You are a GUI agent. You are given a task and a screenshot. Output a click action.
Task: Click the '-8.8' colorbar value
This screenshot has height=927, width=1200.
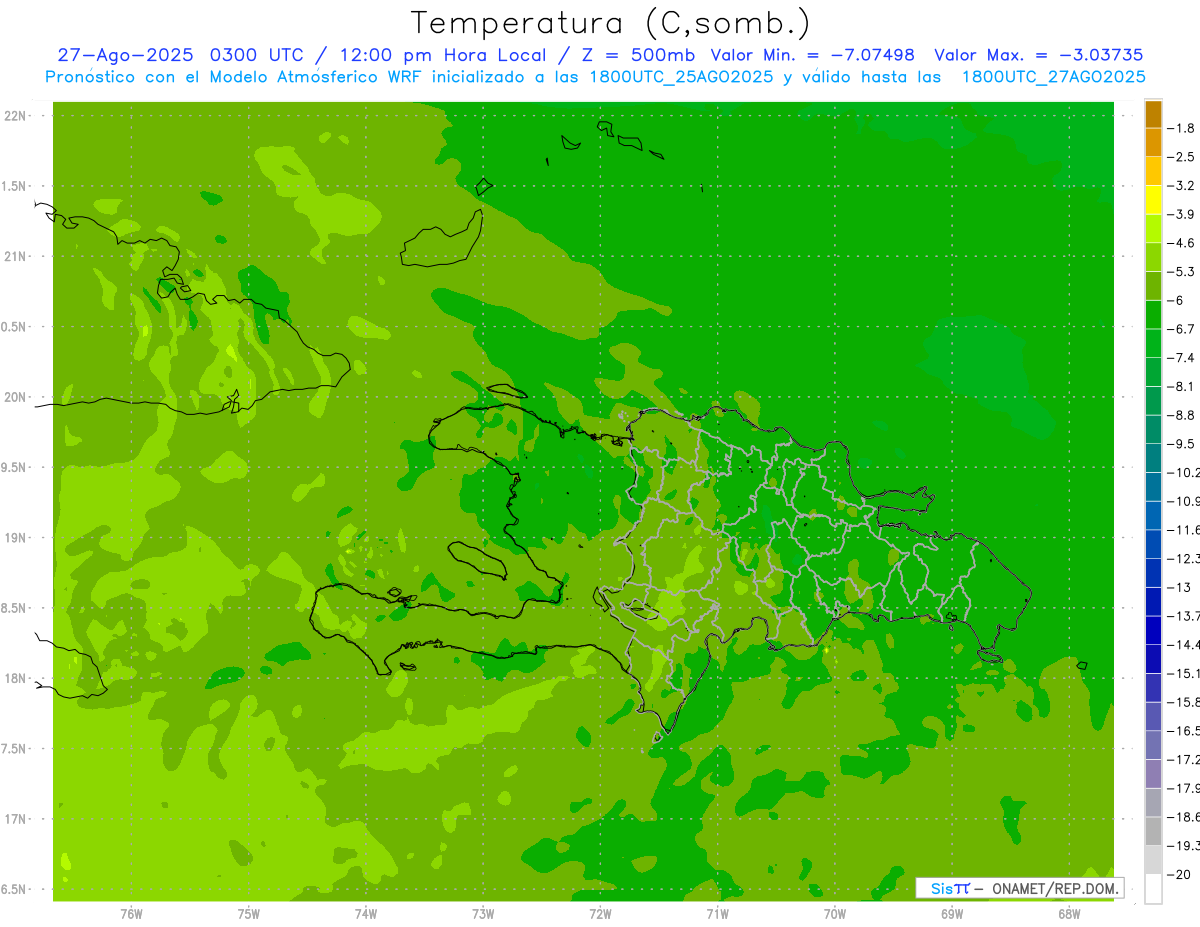tap(1182, 415)
